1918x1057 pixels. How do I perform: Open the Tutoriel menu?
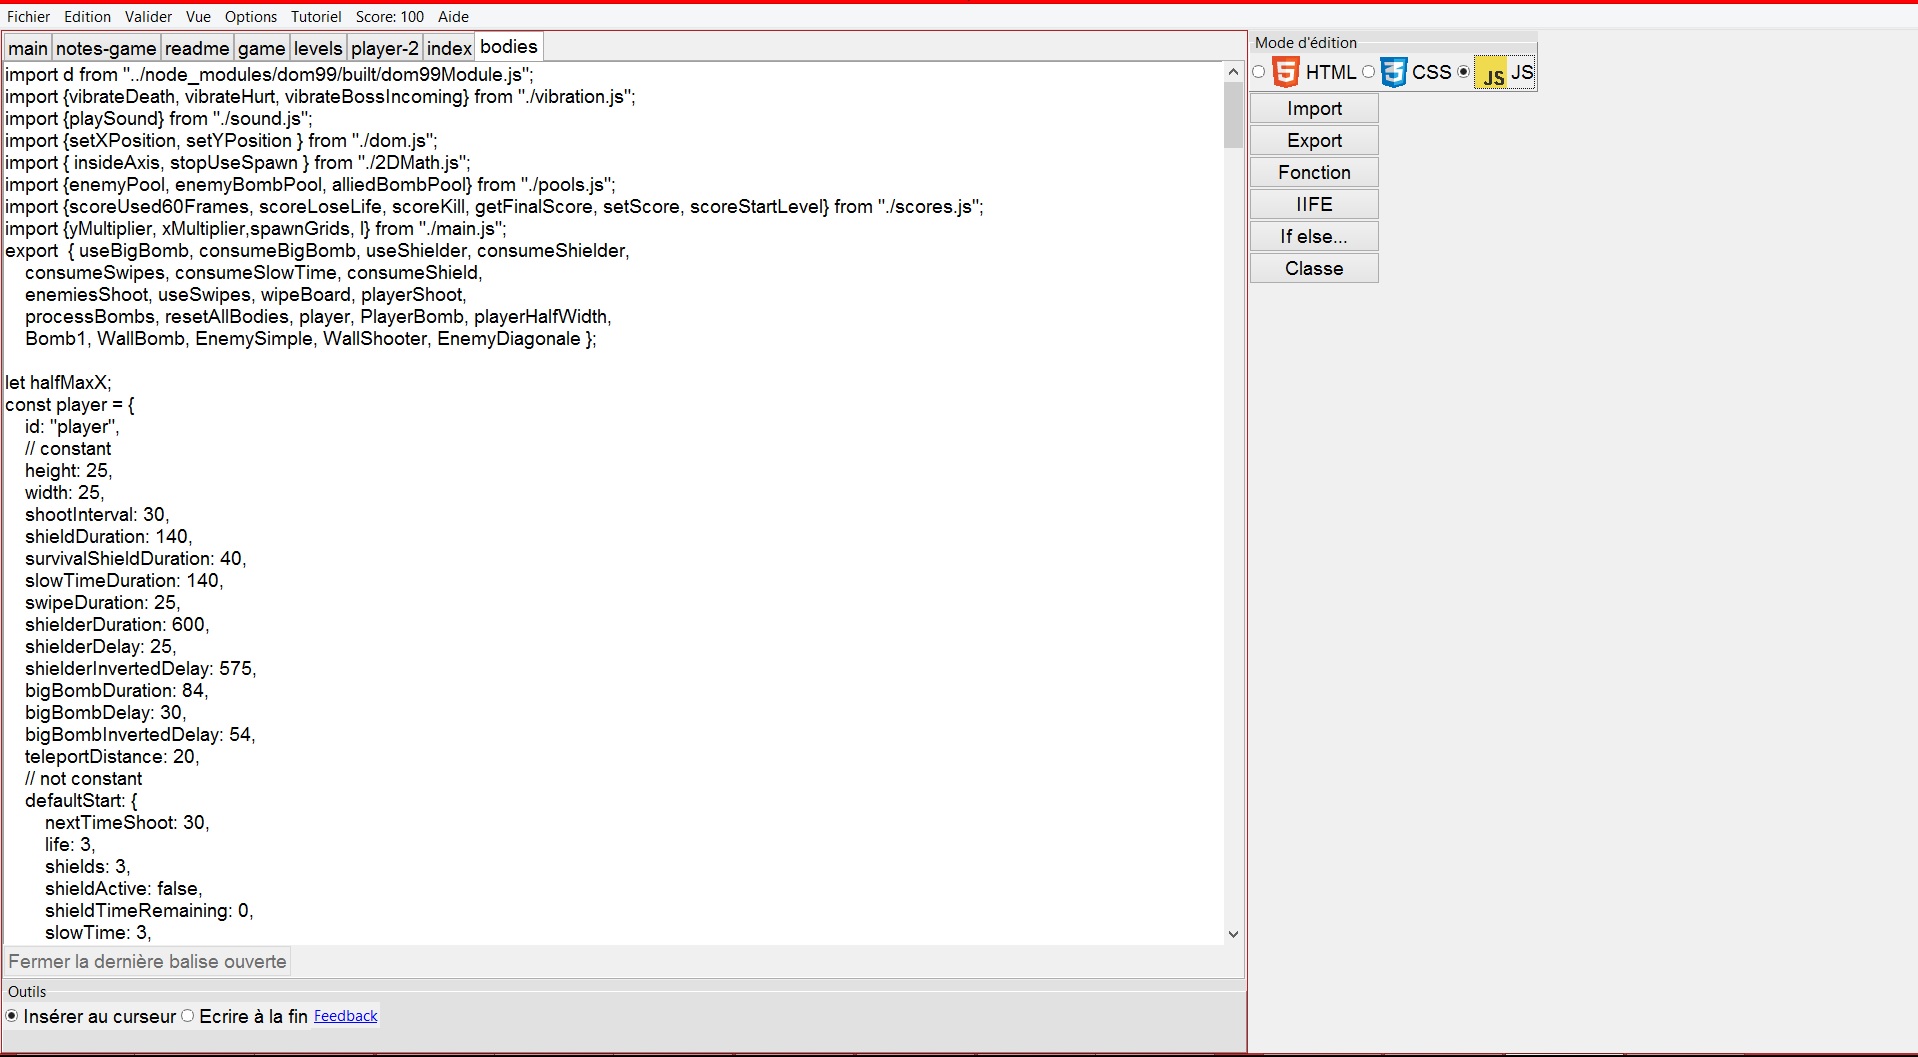tap(316, 16)
